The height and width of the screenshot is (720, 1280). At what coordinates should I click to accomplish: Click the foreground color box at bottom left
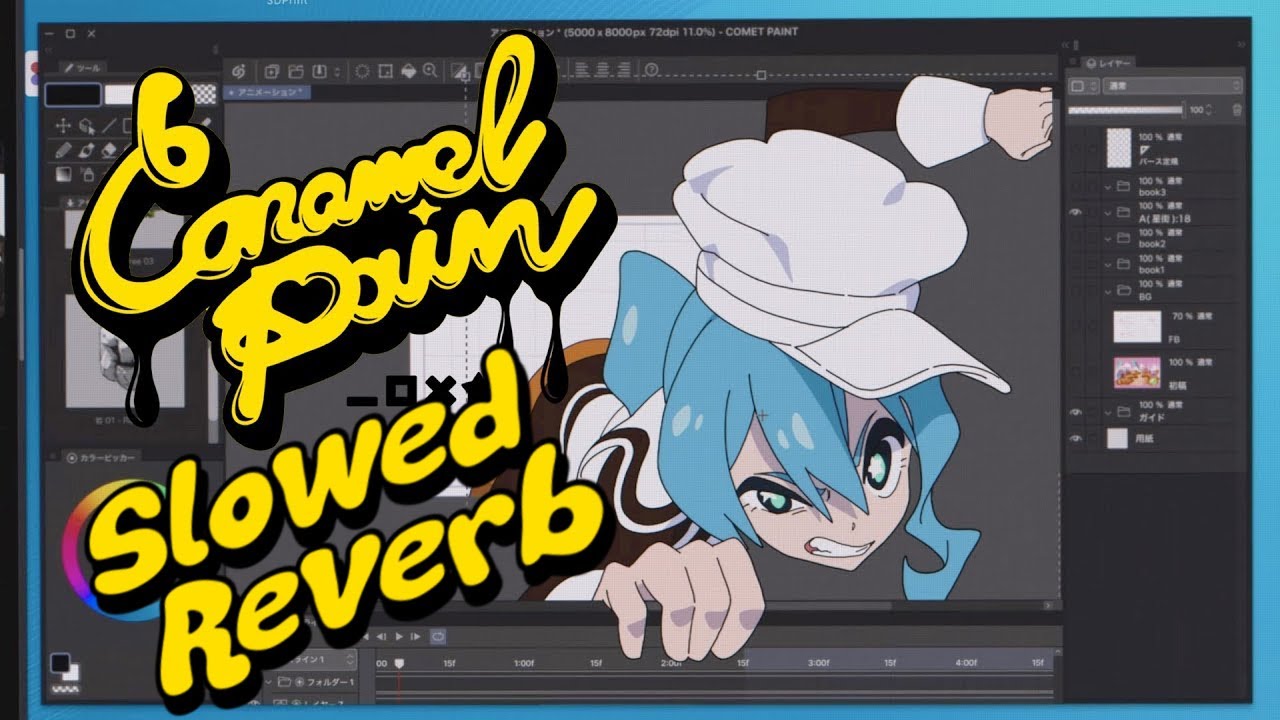pyautogui.click(x=60, y=662)
